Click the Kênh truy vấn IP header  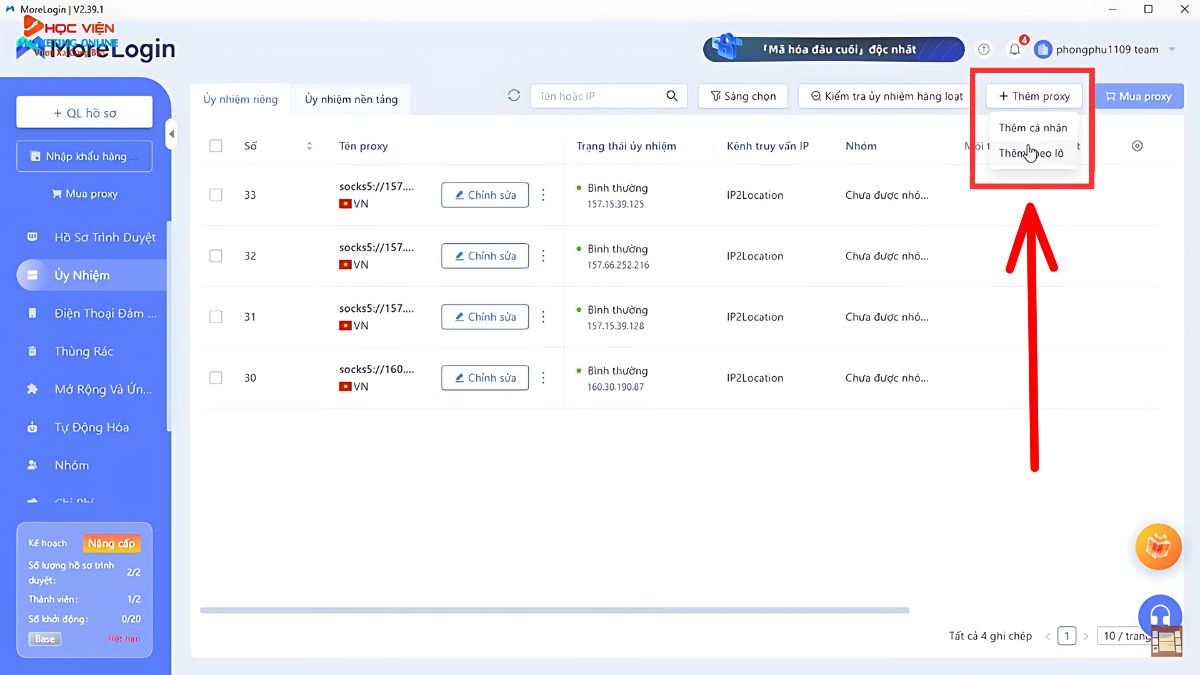coord(768,146)
